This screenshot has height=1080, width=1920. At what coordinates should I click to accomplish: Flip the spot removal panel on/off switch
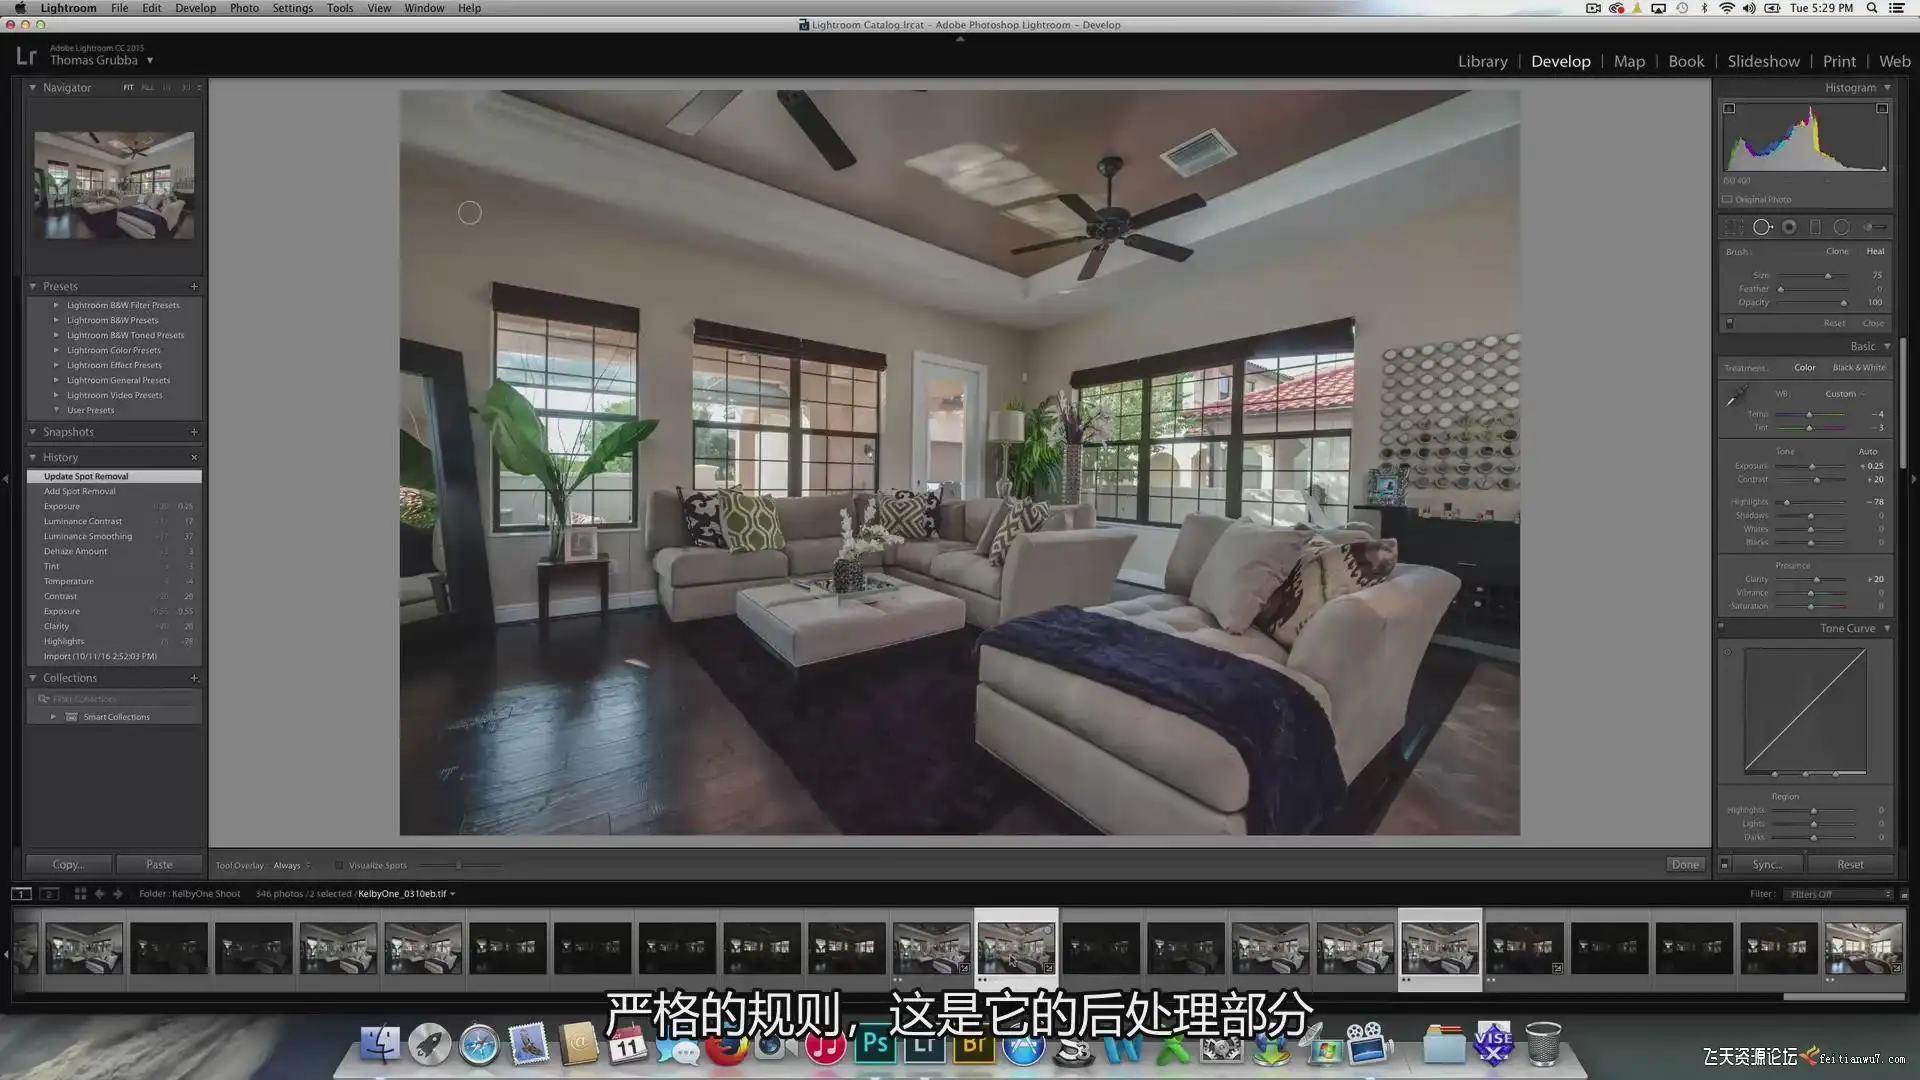click(1729, 323)
